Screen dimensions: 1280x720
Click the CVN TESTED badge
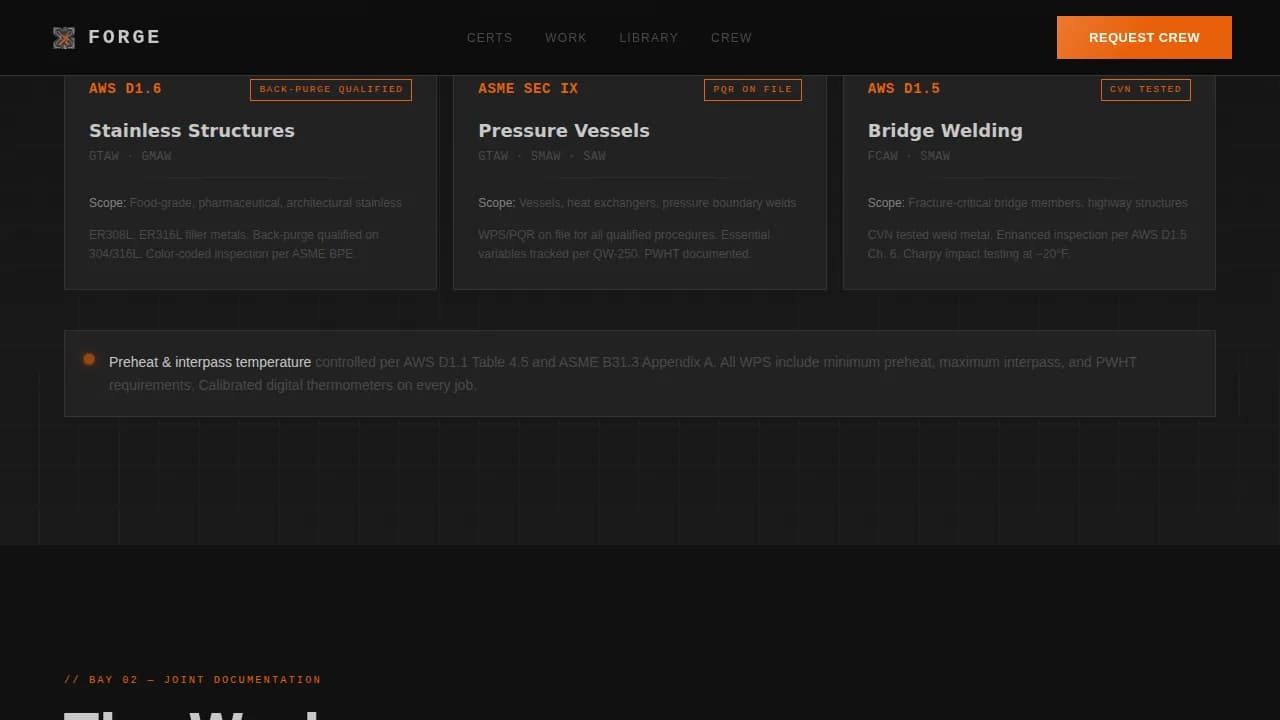click(1145, 89)
